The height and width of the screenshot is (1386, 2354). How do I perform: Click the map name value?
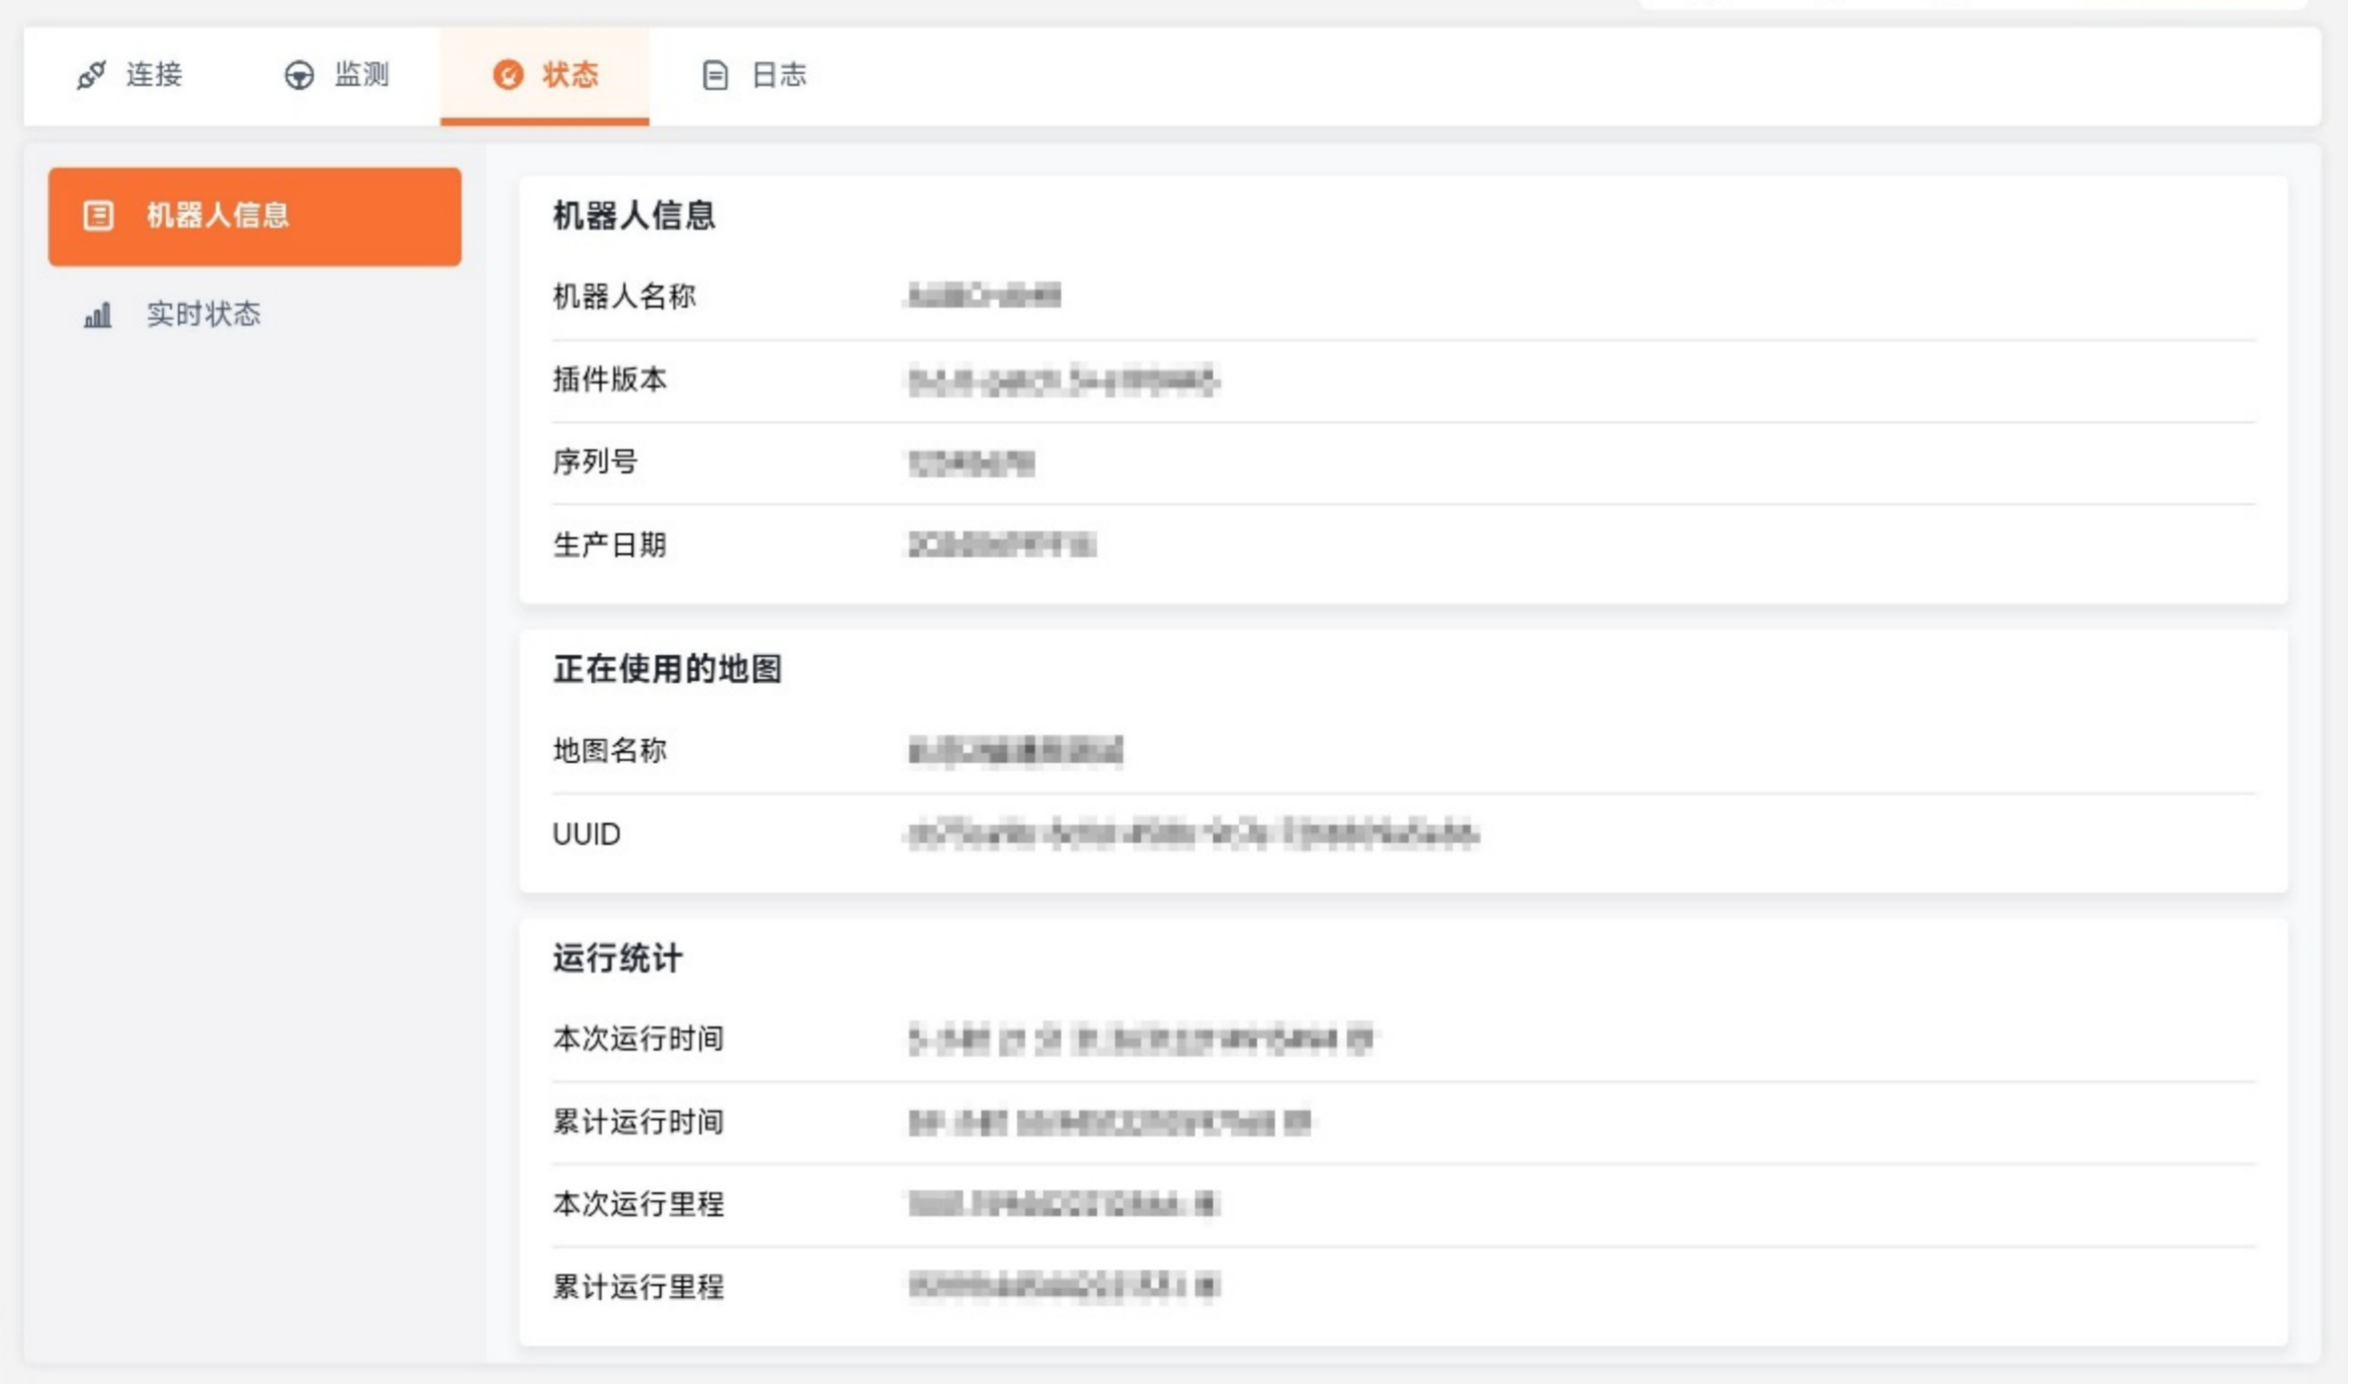1015,751
